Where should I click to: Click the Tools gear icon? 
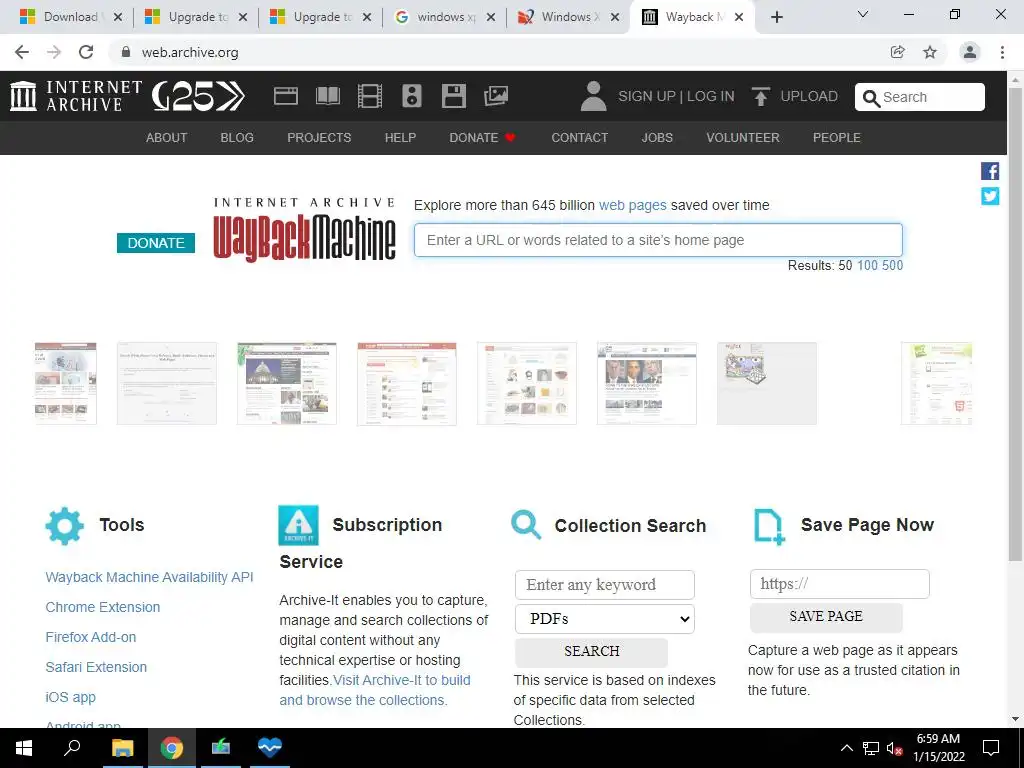coord(65,526)
